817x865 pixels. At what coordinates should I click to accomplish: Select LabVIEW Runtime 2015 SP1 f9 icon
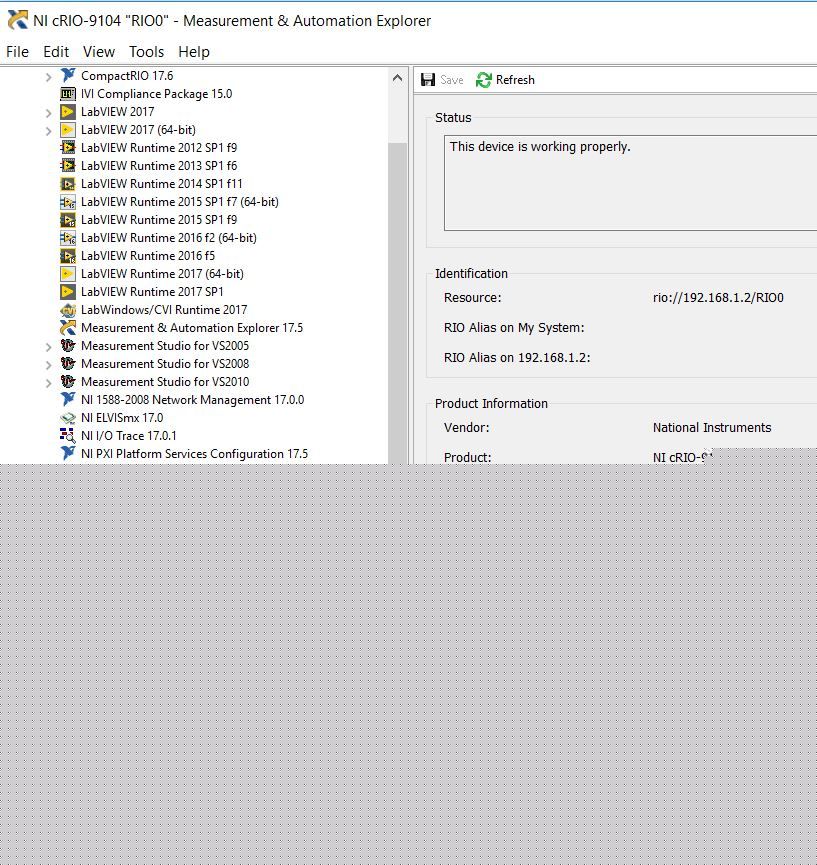tap(67, 220)
